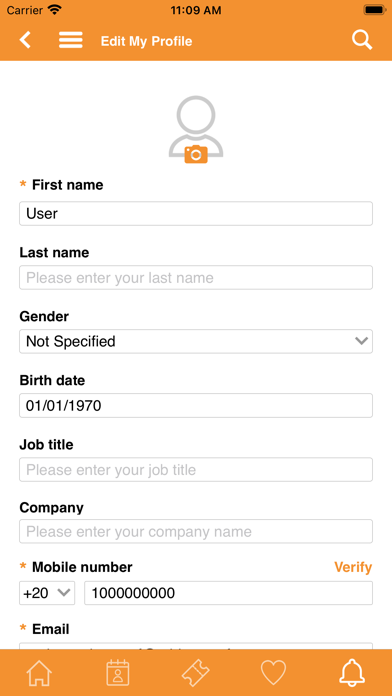Open the tickets icon in bottom bar
This screenshot has width=392, height=696.
[x=196, y=673]
